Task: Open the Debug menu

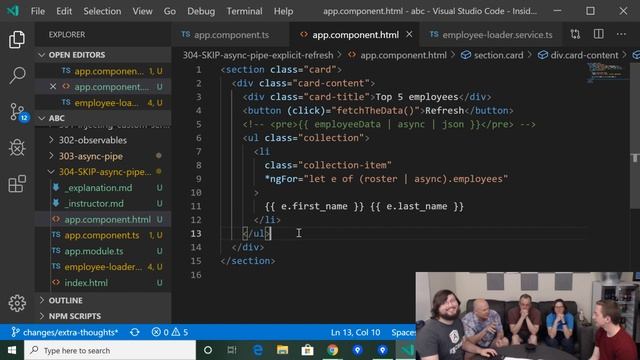Action: 201,11
